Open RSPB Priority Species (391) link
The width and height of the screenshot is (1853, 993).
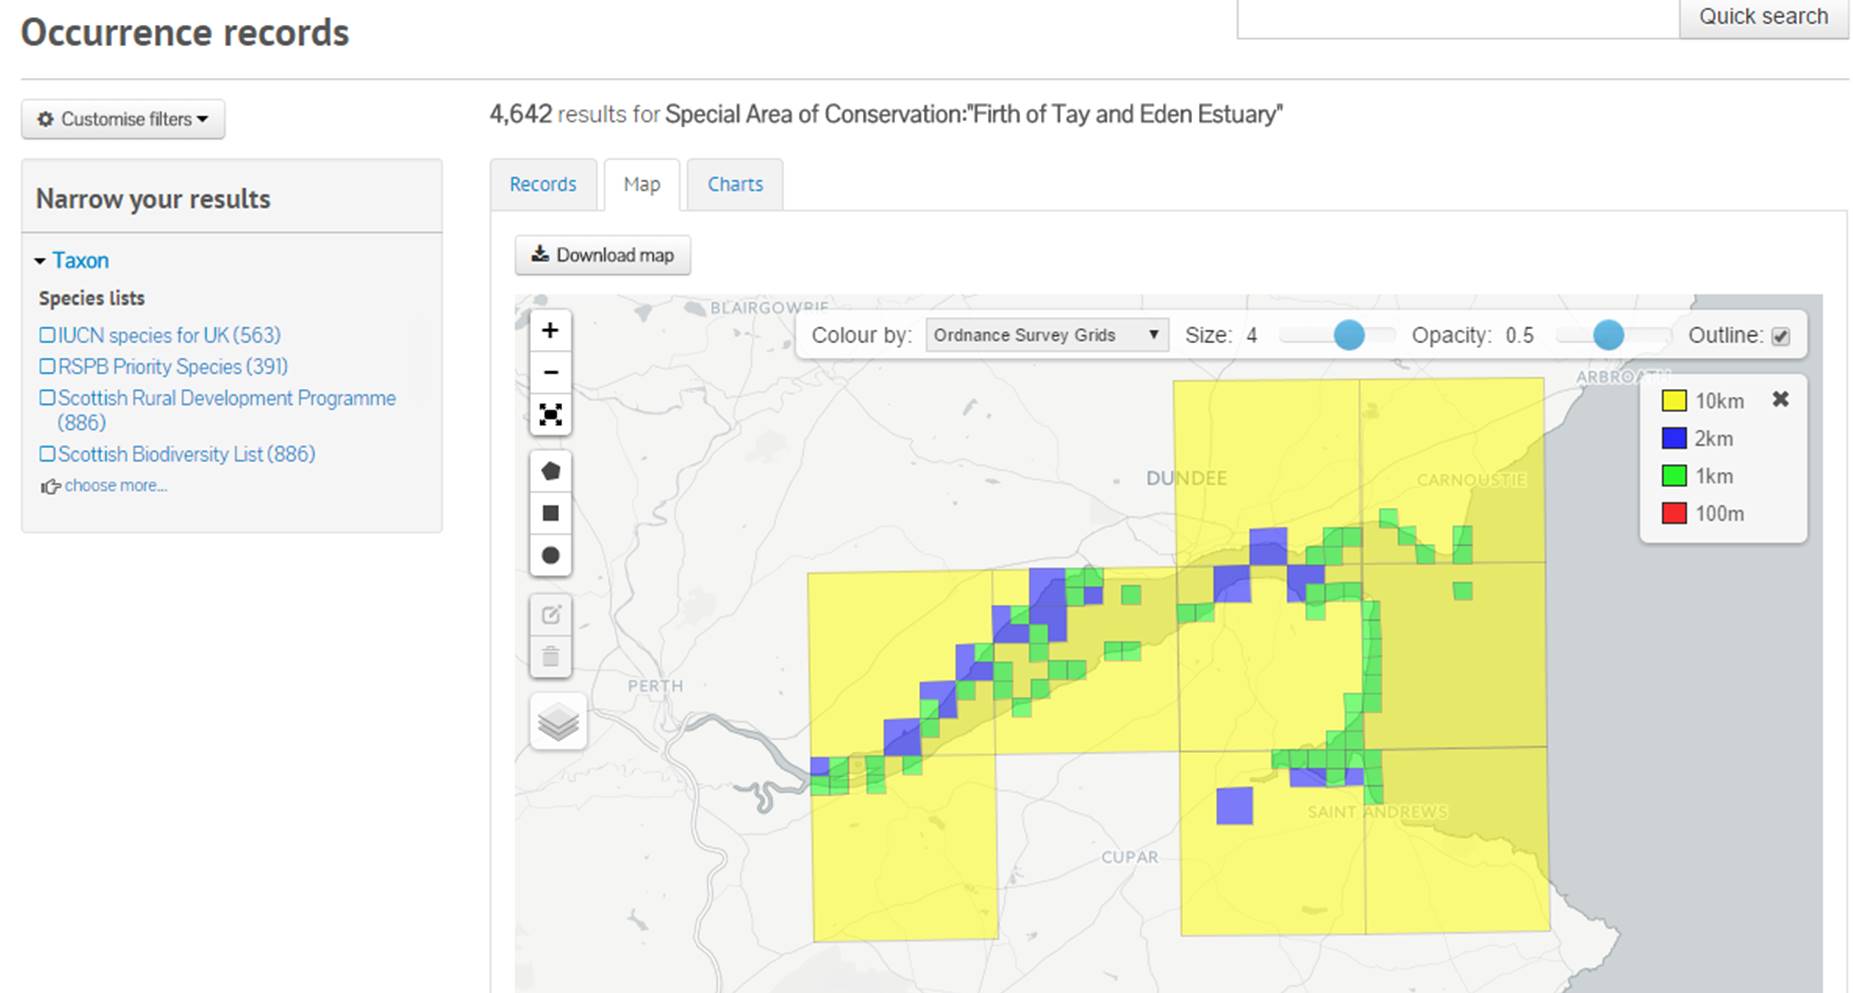173,366
